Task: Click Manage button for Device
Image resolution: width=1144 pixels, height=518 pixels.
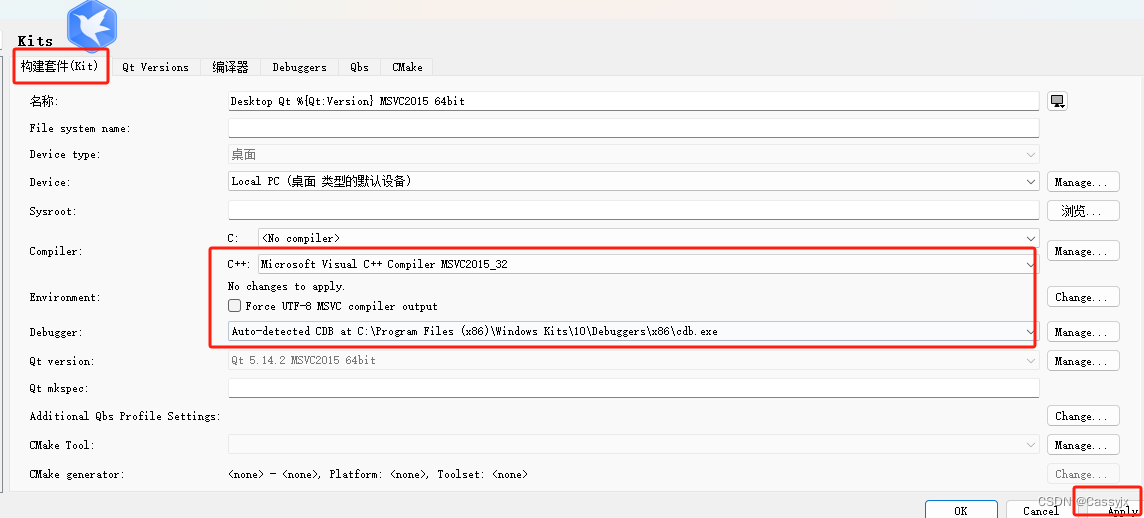Action: (1083, 182)
